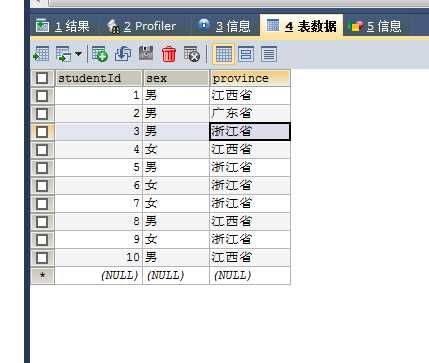429x363 pixels.
Task: Check the checkbox for studentId 1 row
Action: point(42,96)
